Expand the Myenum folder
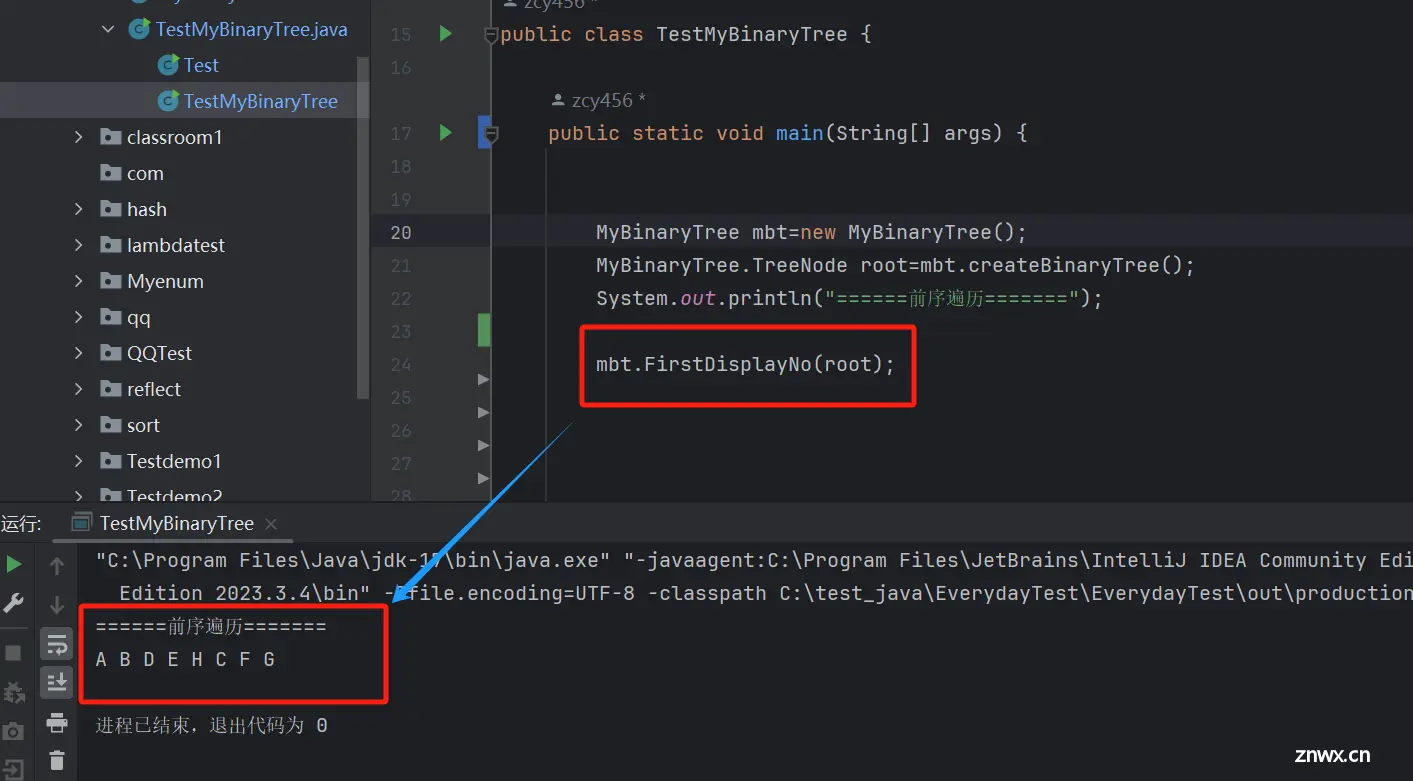The height and width of the screenshot is (781, 1413). [79, 281]
